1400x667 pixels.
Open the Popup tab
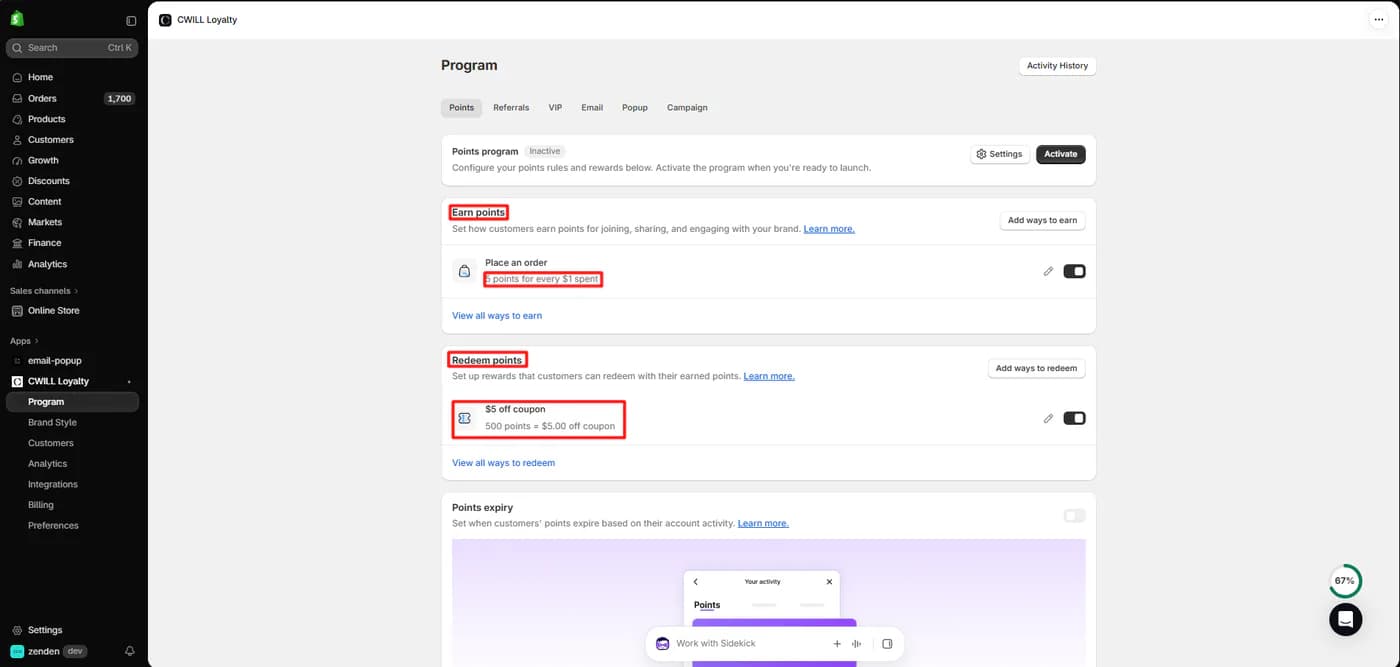click(x=635, y=108)
